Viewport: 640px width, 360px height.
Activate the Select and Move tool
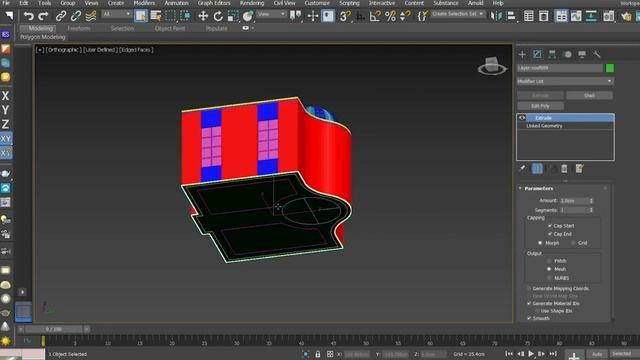[x=203, y=16]
